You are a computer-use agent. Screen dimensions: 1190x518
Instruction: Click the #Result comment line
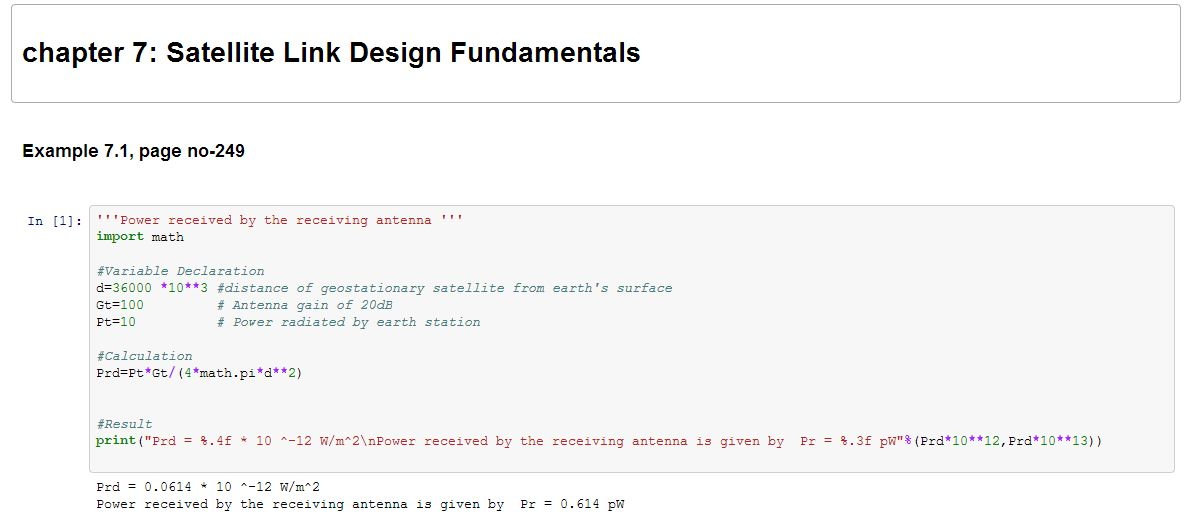124,424
